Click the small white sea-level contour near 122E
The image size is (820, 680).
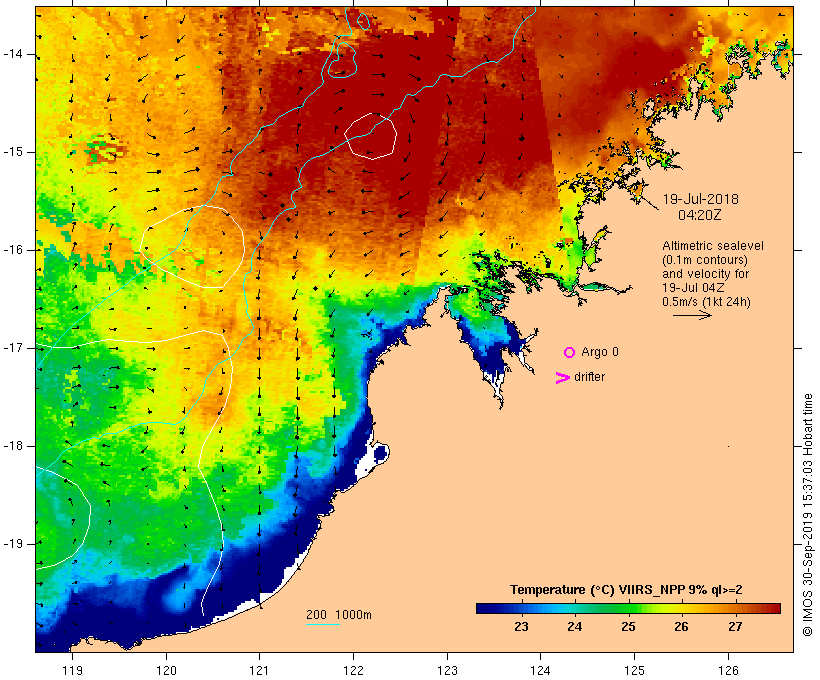pos(370,135)
